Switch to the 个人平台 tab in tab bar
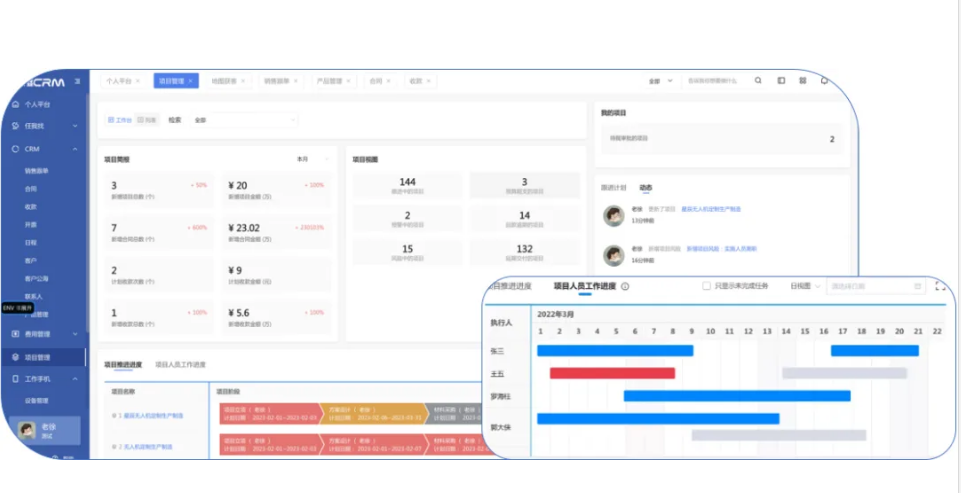The width and height of the screenshot is (961, 493). [119, 81]
